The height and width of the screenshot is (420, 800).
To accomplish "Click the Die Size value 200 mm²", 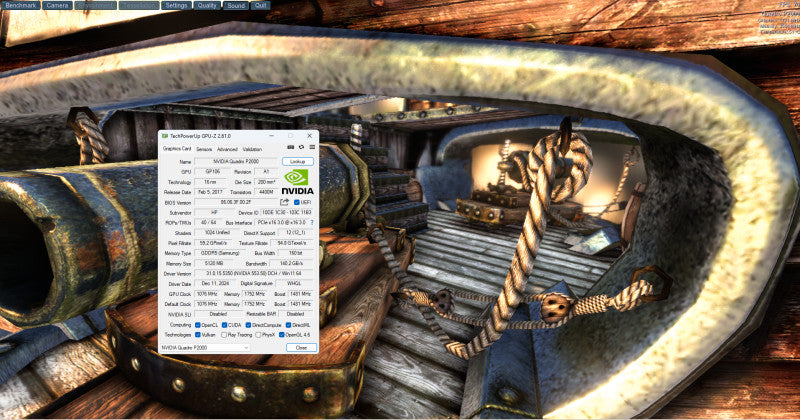I will tap(266, 182).
